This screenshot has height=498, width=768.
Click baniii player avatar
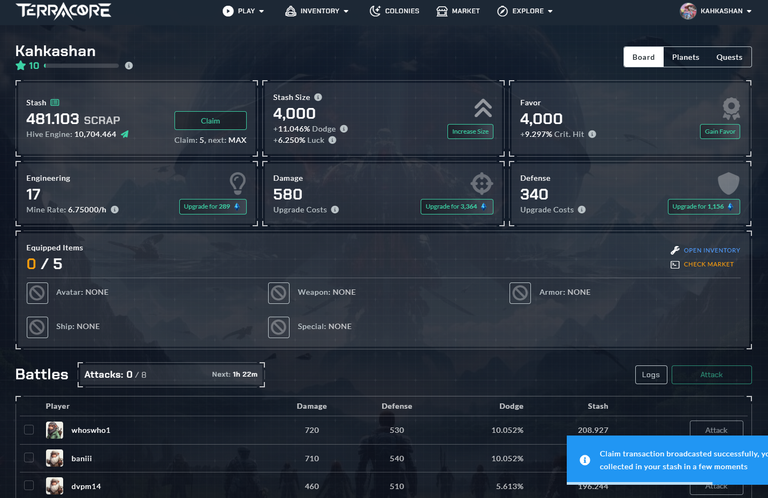(x=54, y=458)
